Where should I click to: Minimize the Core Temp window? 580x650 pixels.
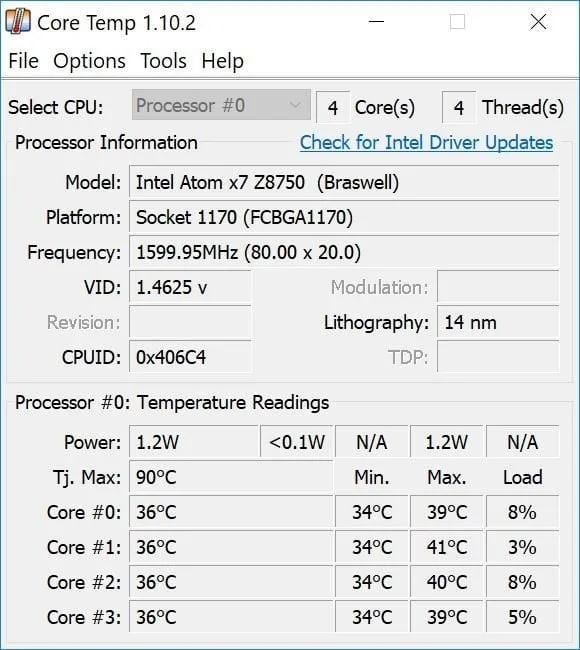pos(376,22)
